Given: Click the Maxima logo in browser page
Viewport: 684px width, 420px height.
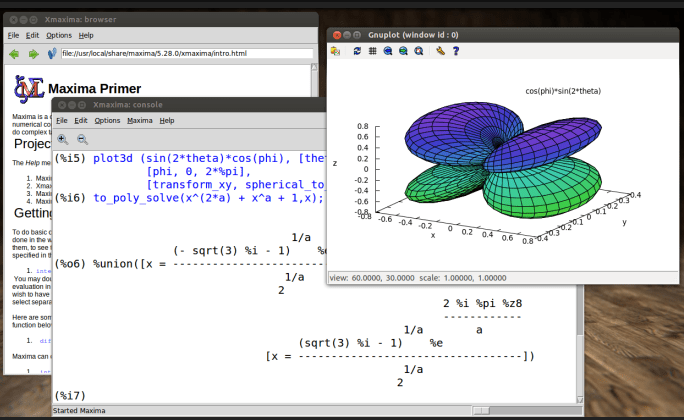Looking at the screenshot, I should pyautogui.click(x=29, y=89).
